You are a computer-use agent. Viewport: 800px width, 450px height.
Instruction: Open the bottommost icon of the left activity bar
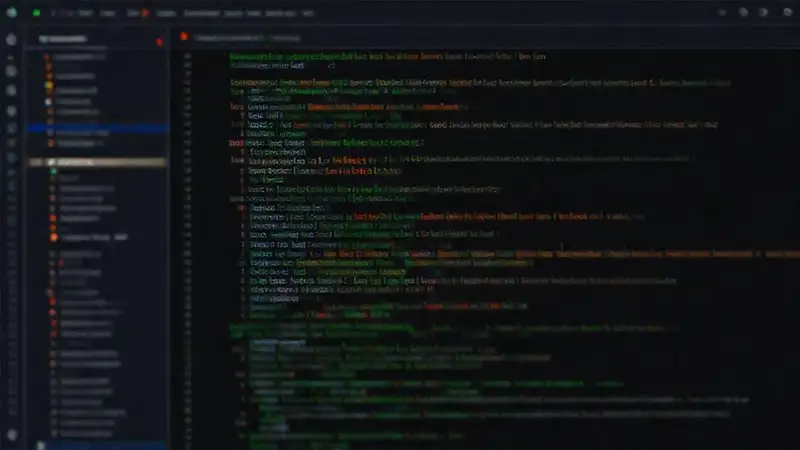point(12,434)
